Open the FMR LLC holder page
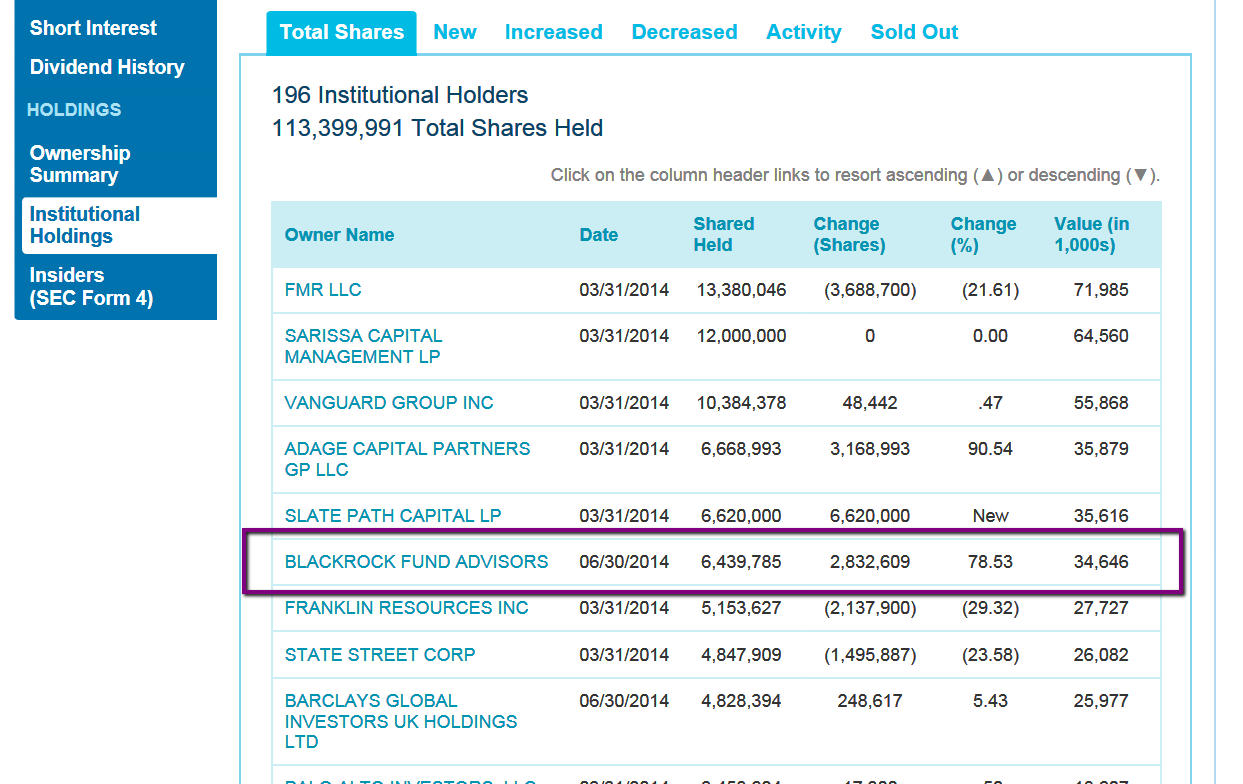Image resolution: width=1243 pixels, height=784 pixels. [x=323, y=289]
